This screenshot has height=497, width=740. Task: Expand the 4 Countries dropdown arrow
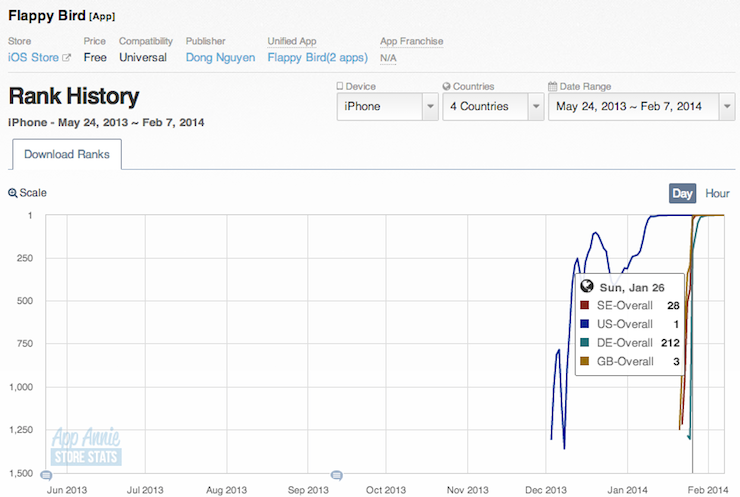(x=536, y=107)
